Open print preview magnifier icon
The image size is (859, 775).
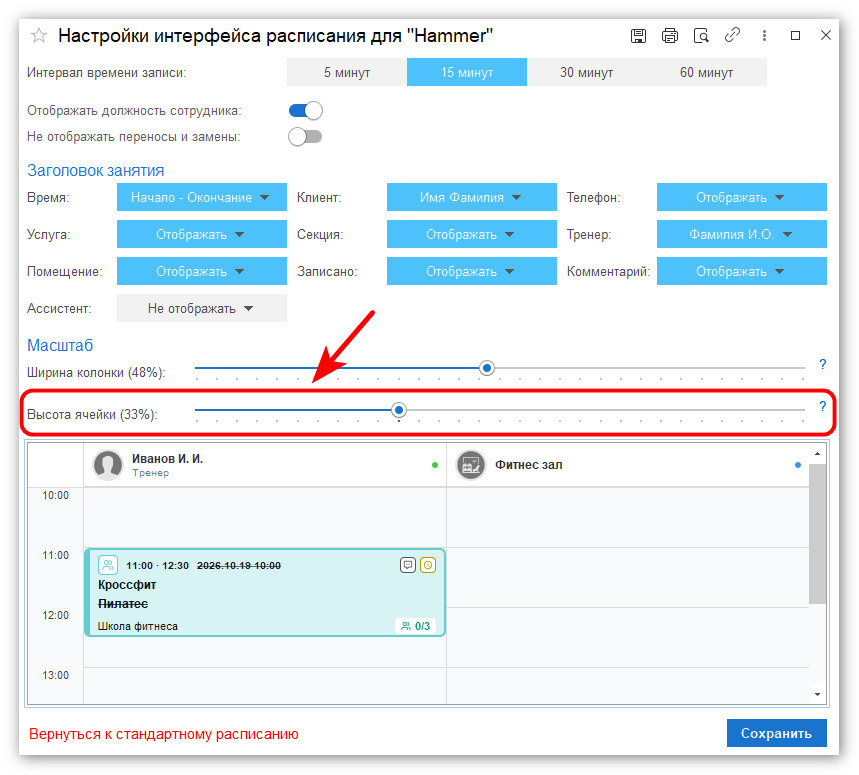click(701, 36)
